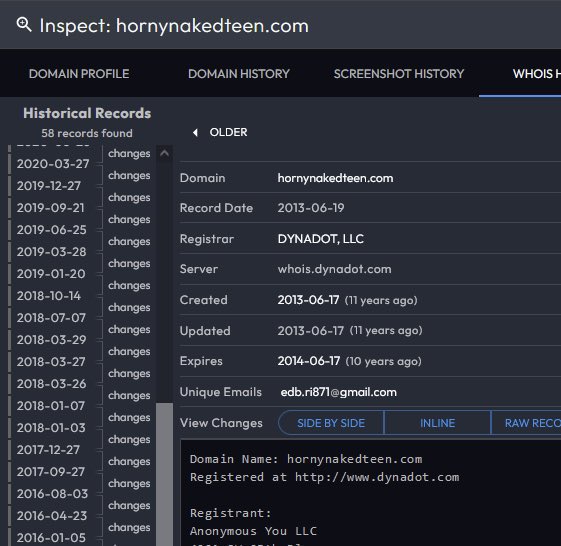Viewport: 561px width, 546px height.
Task: Click 'Anonymous You LLC' in raw record
Action: point(253,531)
